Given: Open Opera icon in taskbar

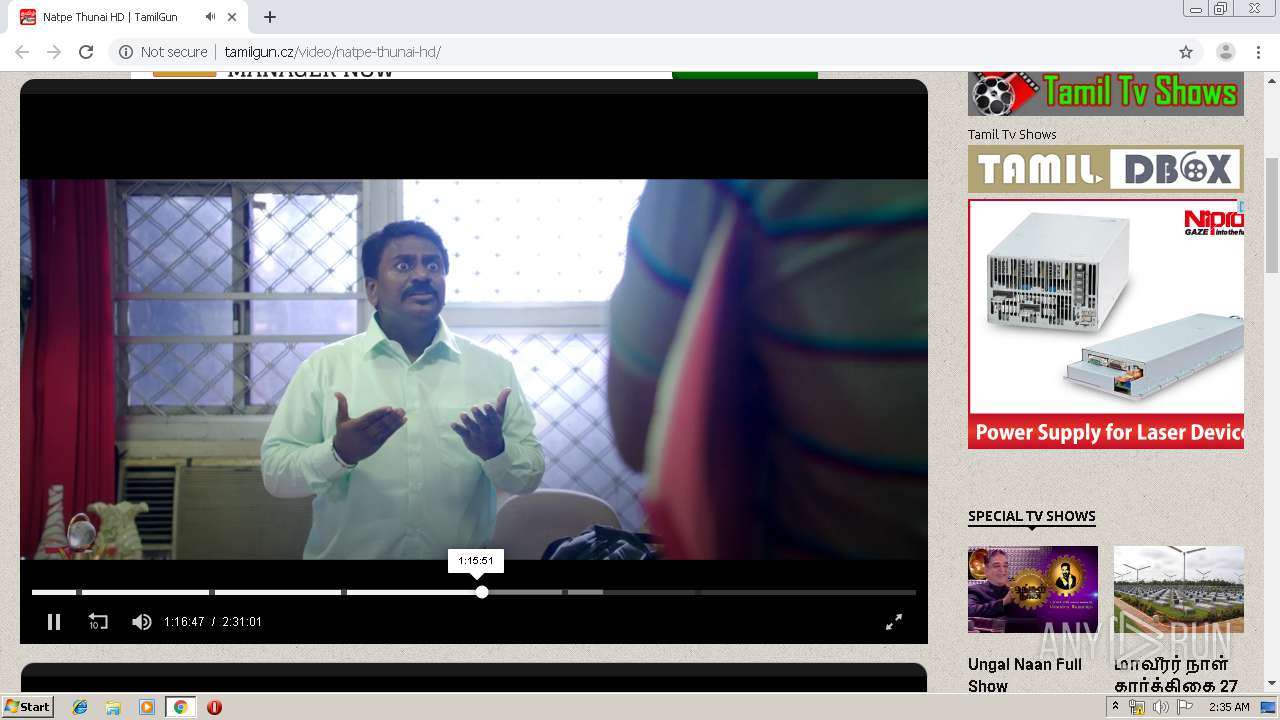Looking at the screenshot, I should [x=214, y=707].
